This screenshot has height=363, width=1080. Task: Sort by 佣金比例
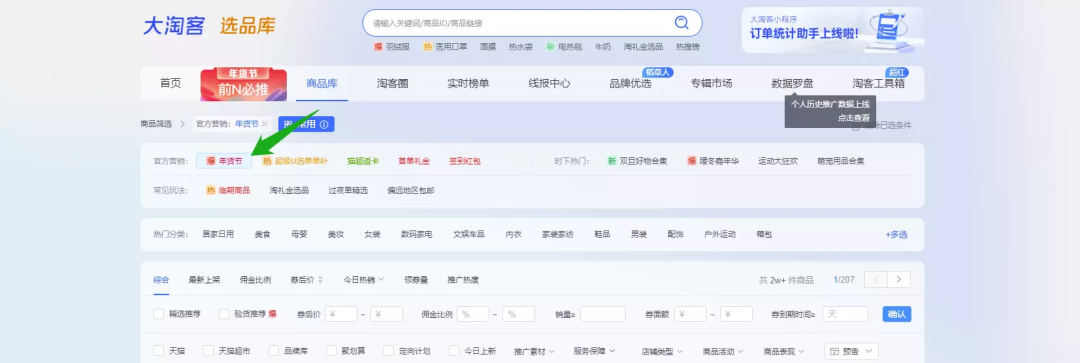(255, 280)
